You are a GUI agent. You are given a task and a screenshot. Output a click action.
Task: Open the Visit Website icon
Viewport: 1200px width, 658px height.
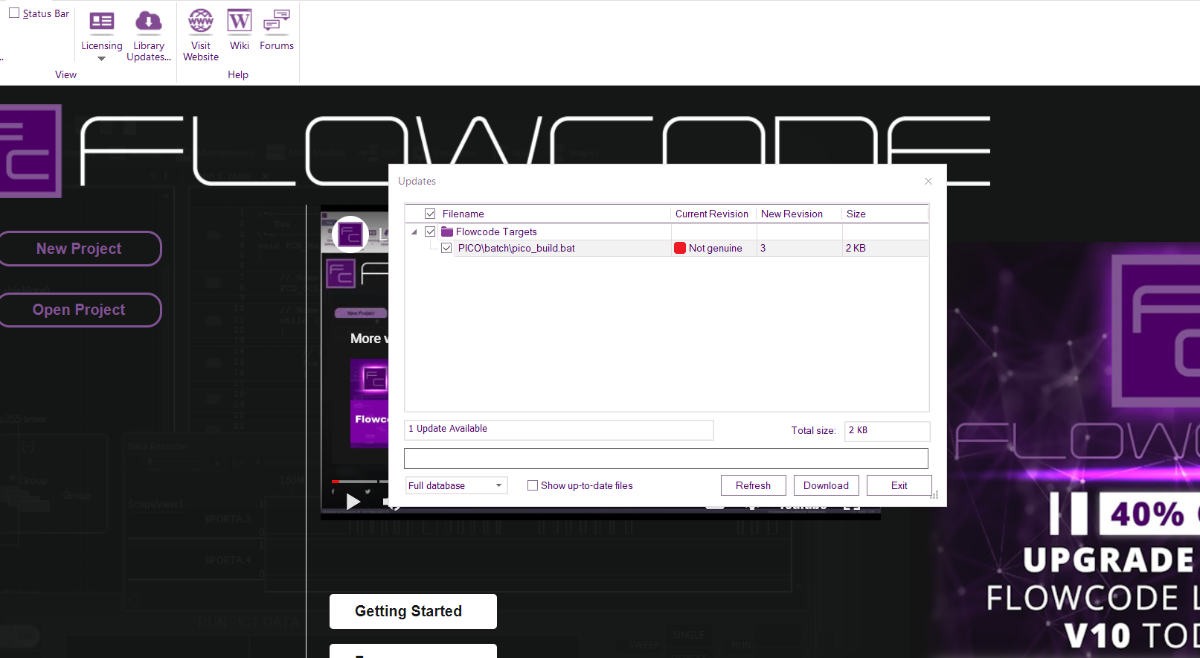coord(201,35)
